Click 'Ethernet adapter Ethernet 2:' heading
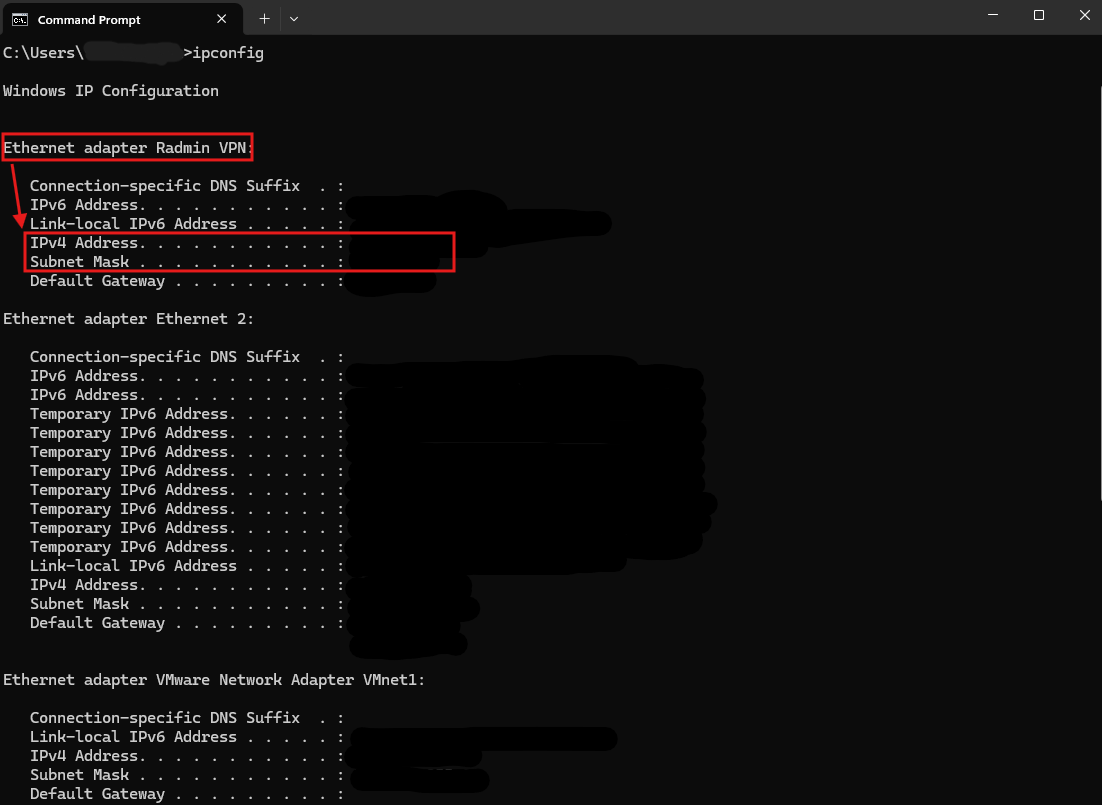This screenshot has height=805, width=1102. click(x=128, y=318)
